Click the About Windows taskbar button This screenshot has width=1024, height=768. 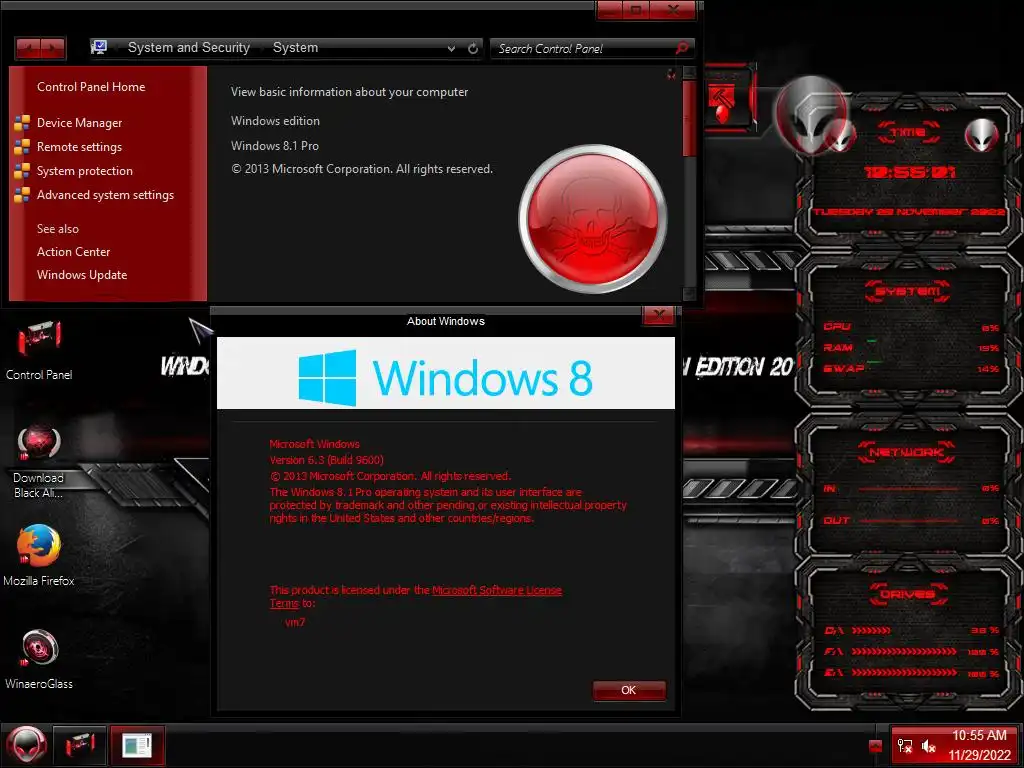click(137, 745)
